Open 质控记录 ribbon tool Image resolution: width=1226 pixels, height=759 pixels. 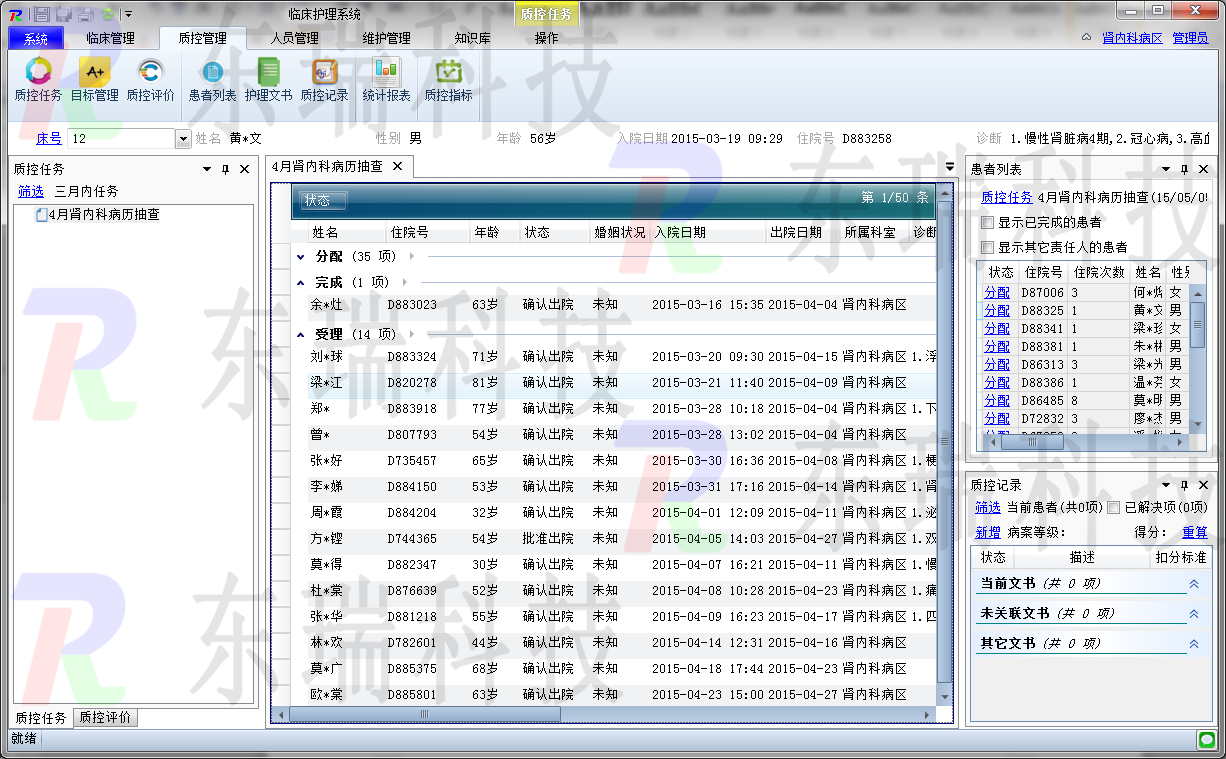(x=324, y=80)
